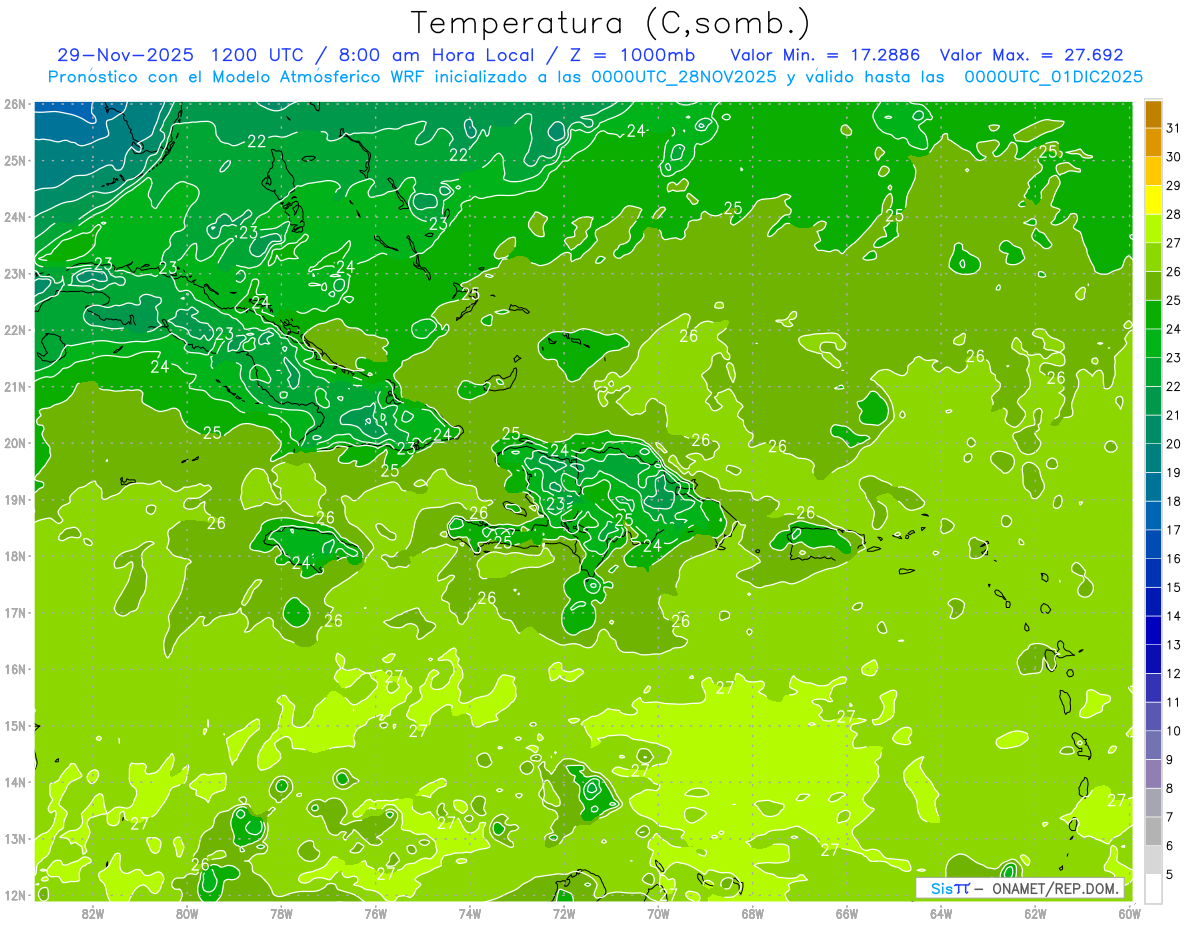The height and width of the screenshot is (927, 1200).
Task: Click the "Valor Max. = 27.692" value
Action: 1031,55
